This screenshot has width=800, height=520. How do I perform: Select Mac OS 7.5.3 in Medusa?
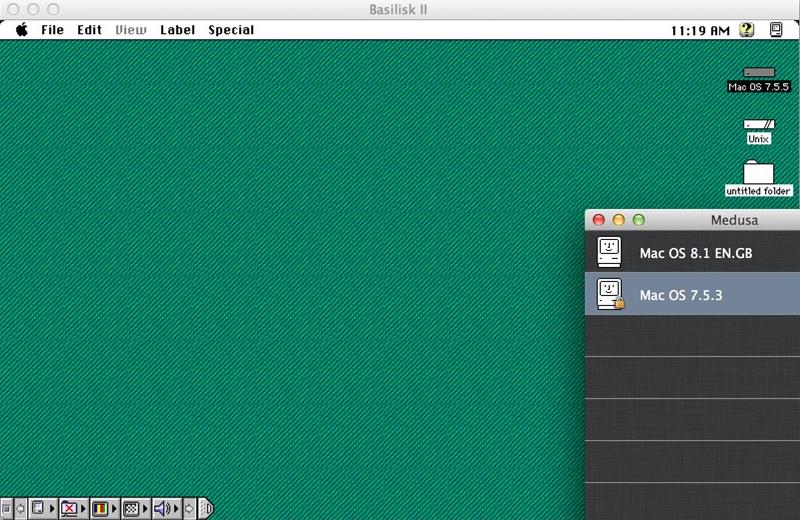pyautogui.click(x=692, y=294)
